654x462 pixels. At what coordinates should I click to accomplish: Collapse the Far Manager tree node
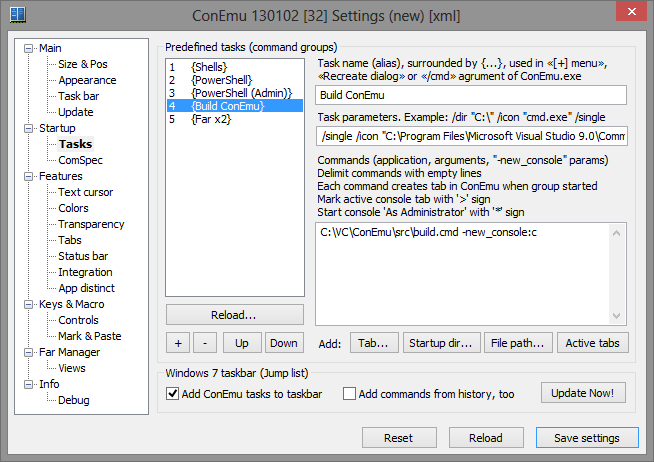click(x=28, y=352)
